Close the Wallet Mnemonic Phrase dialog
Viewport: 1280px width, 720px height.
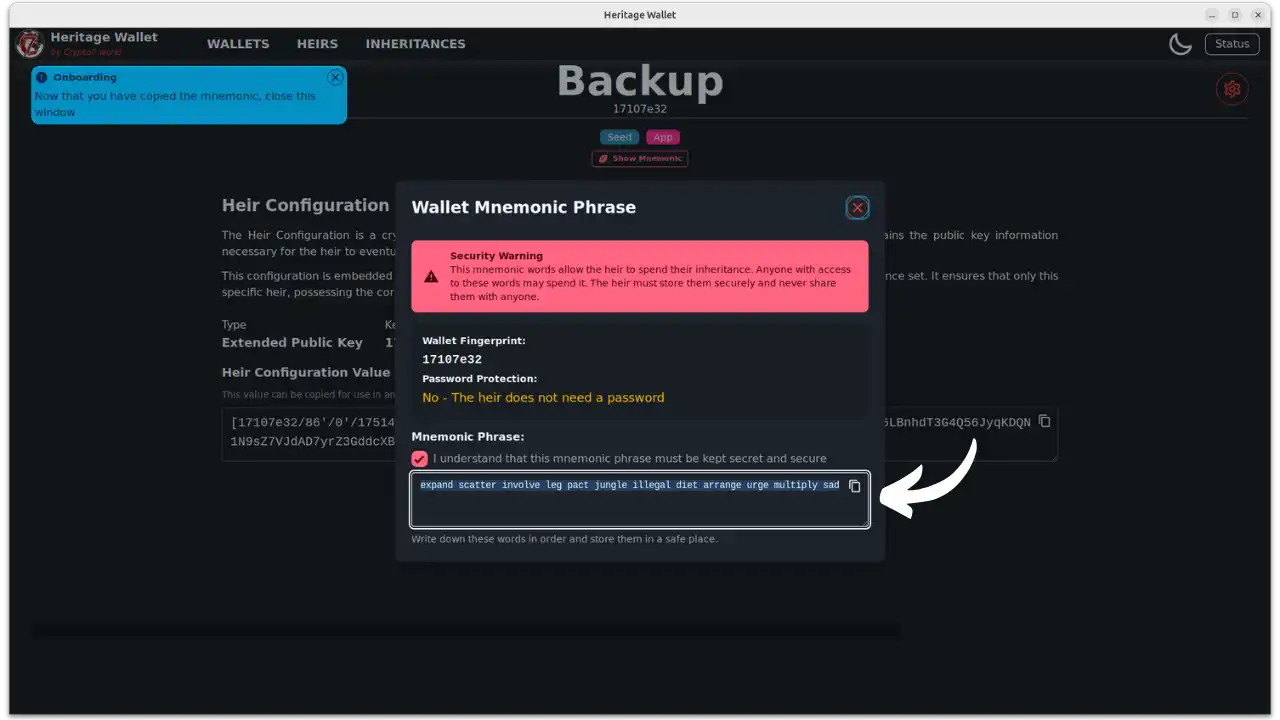857,208
